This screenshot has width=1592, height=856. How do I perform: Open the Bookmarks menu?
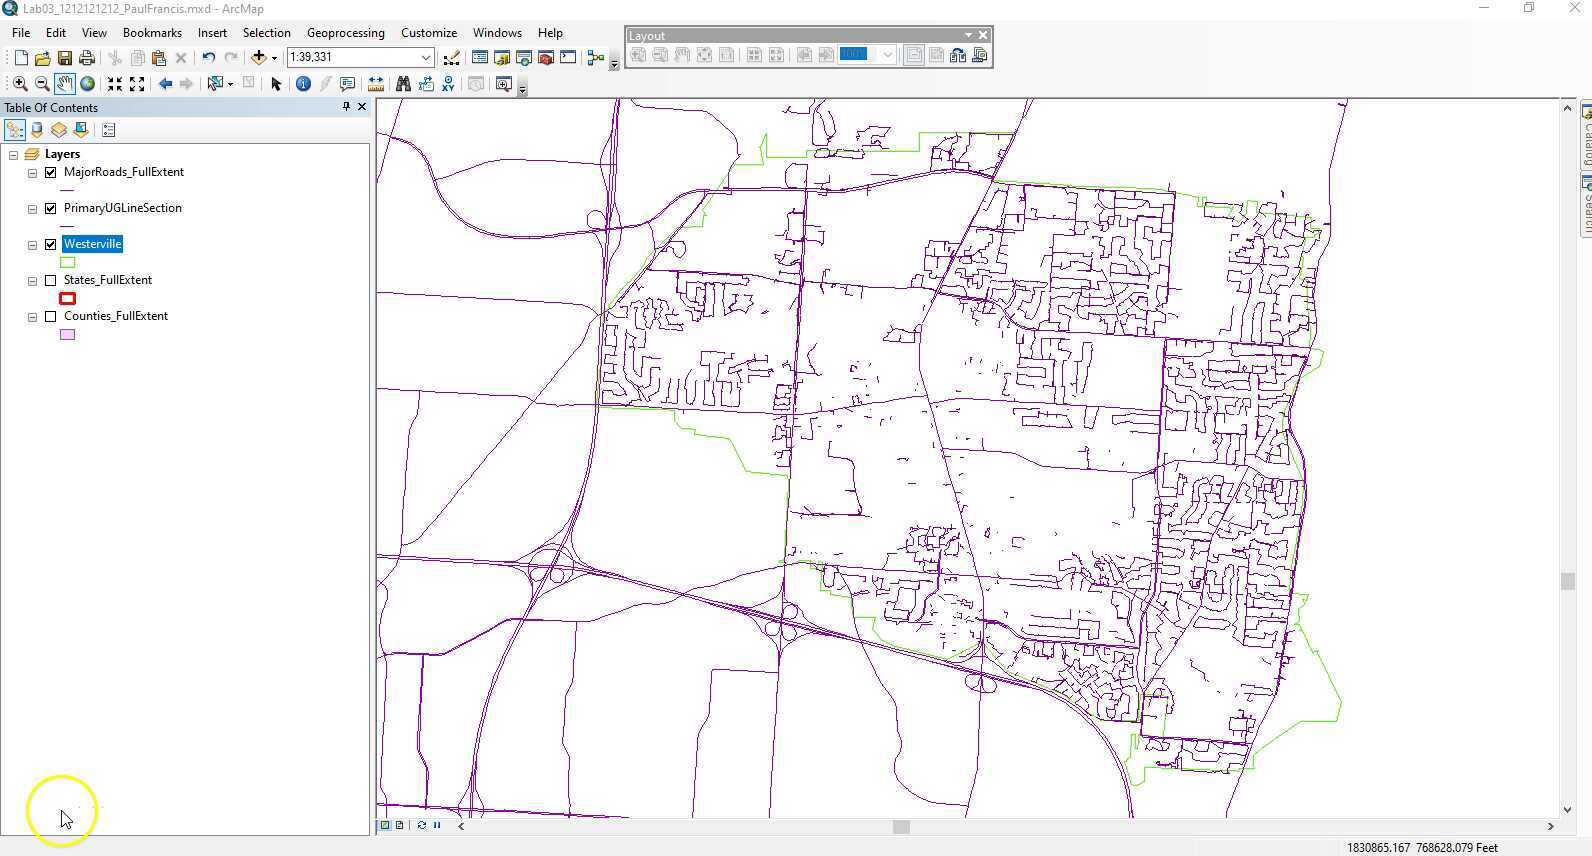(x=152, y=33)
